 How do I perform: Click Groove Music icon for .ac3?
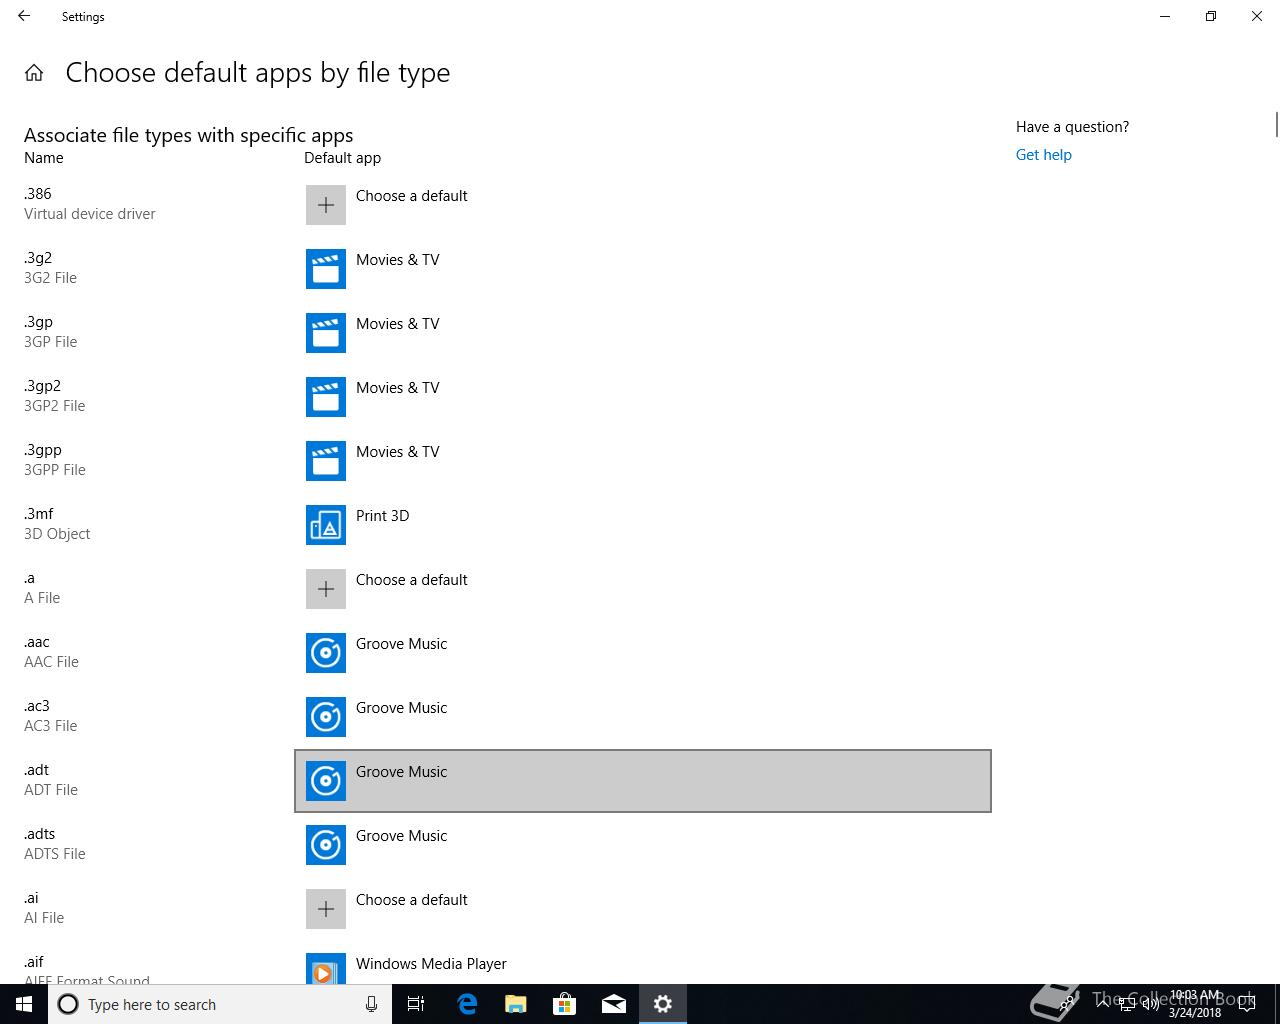326,717
